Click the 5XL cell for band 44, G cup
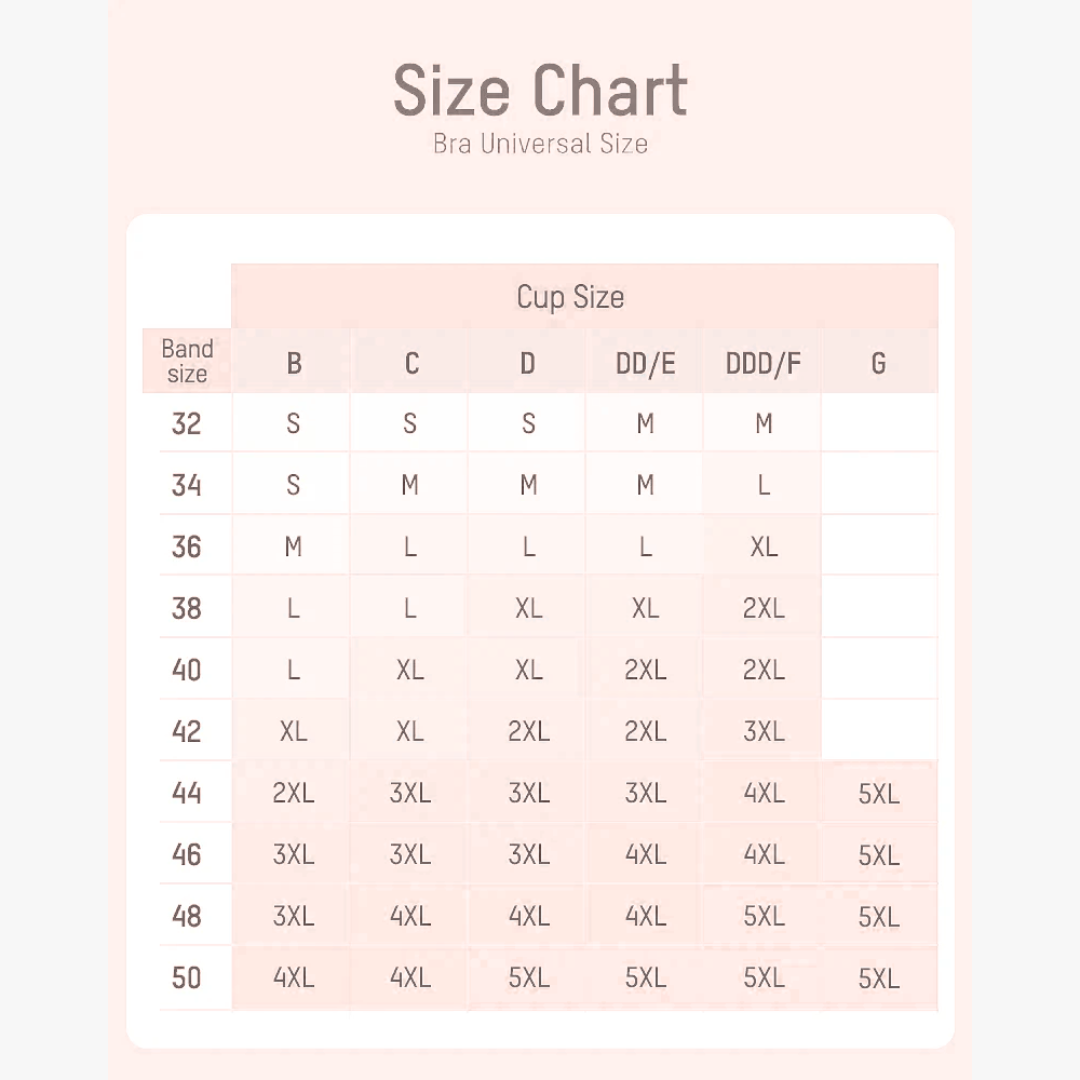The image size is (1080, 1080). point(878,794)
